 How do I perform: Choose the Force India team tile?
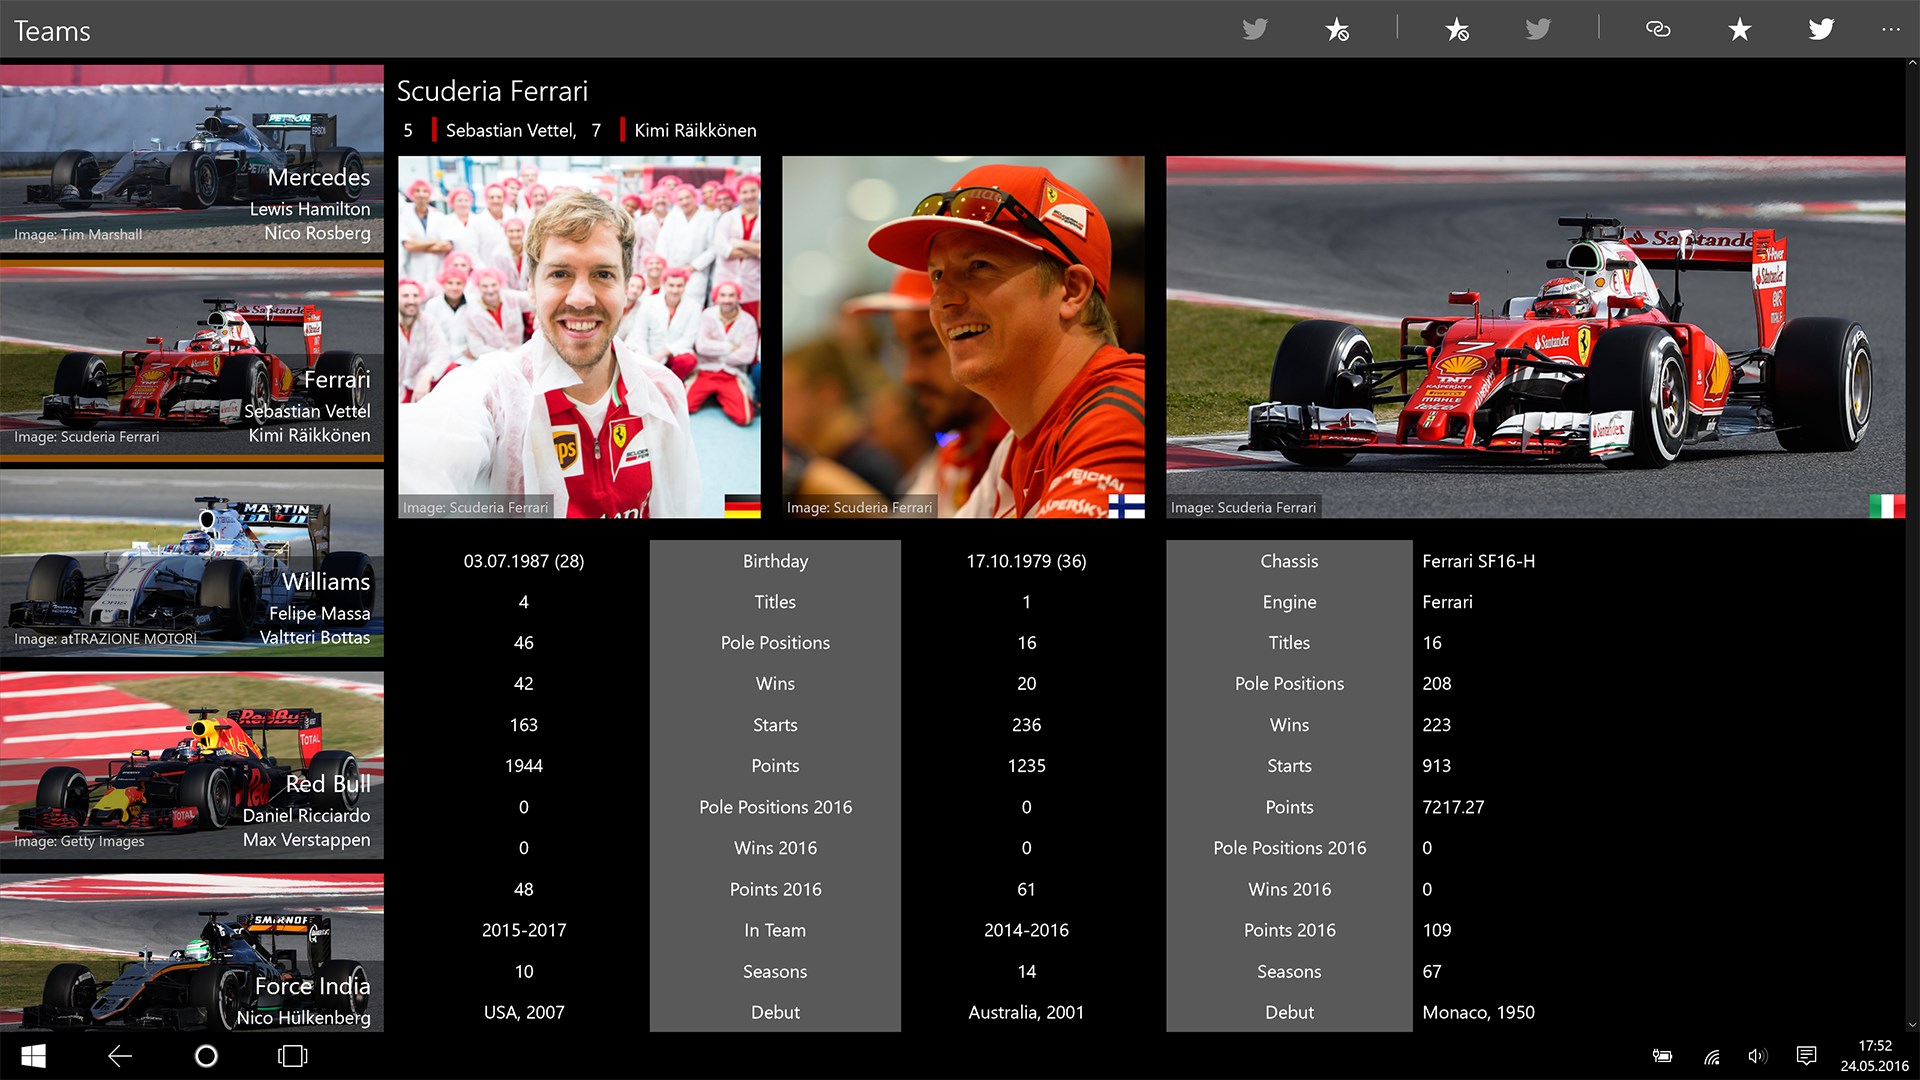192,955
